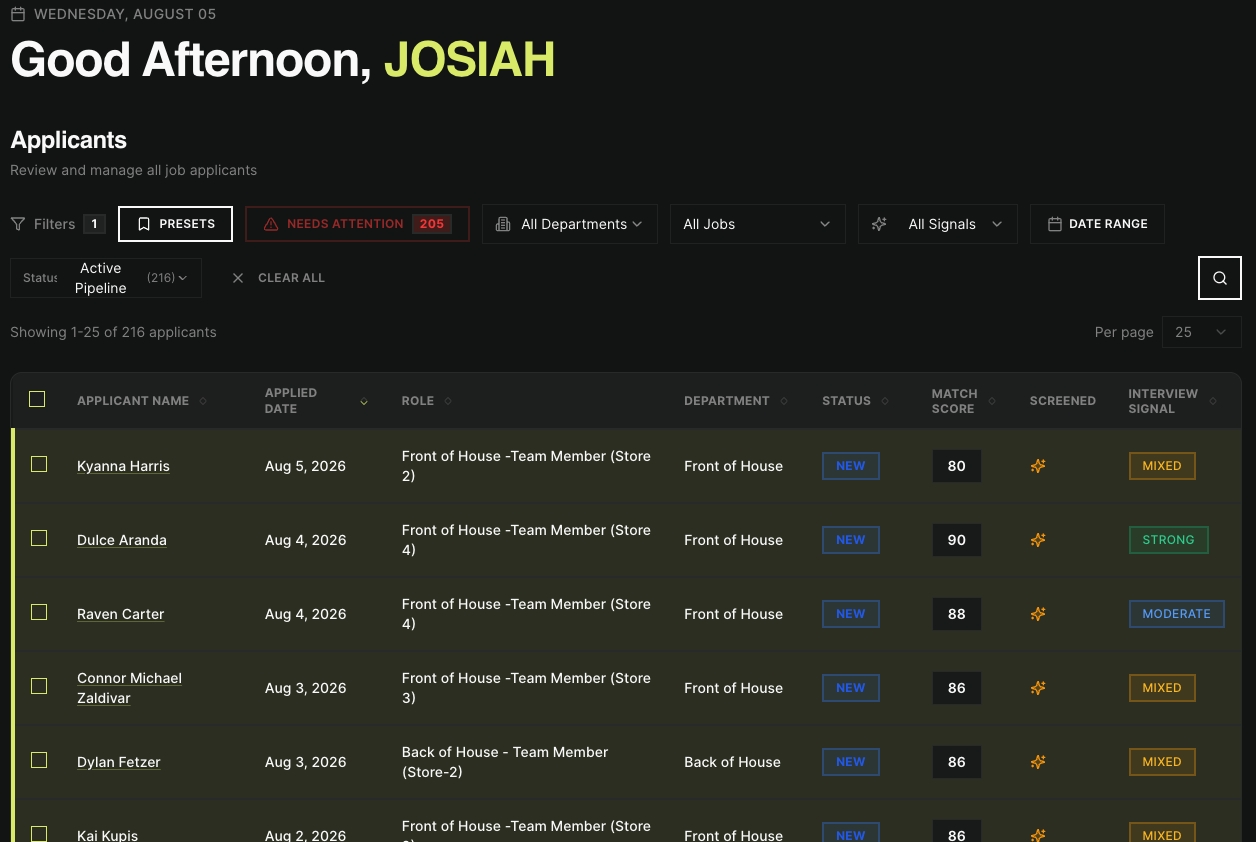The image size is (1256, 842).
Task: Click match score 90 for Dulce Aranda
Action: (x=957, y=540)
